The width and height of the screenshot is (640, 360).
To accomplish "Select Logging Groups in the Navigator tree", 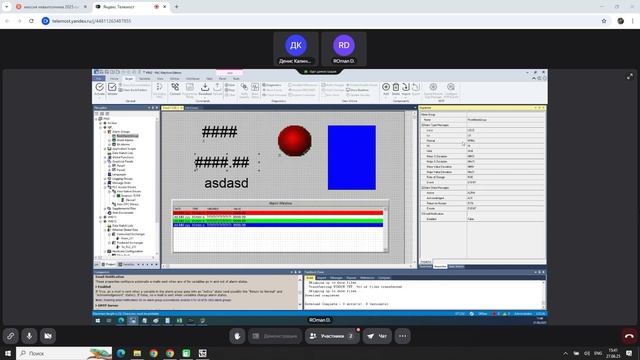I will tap(122, 178).
